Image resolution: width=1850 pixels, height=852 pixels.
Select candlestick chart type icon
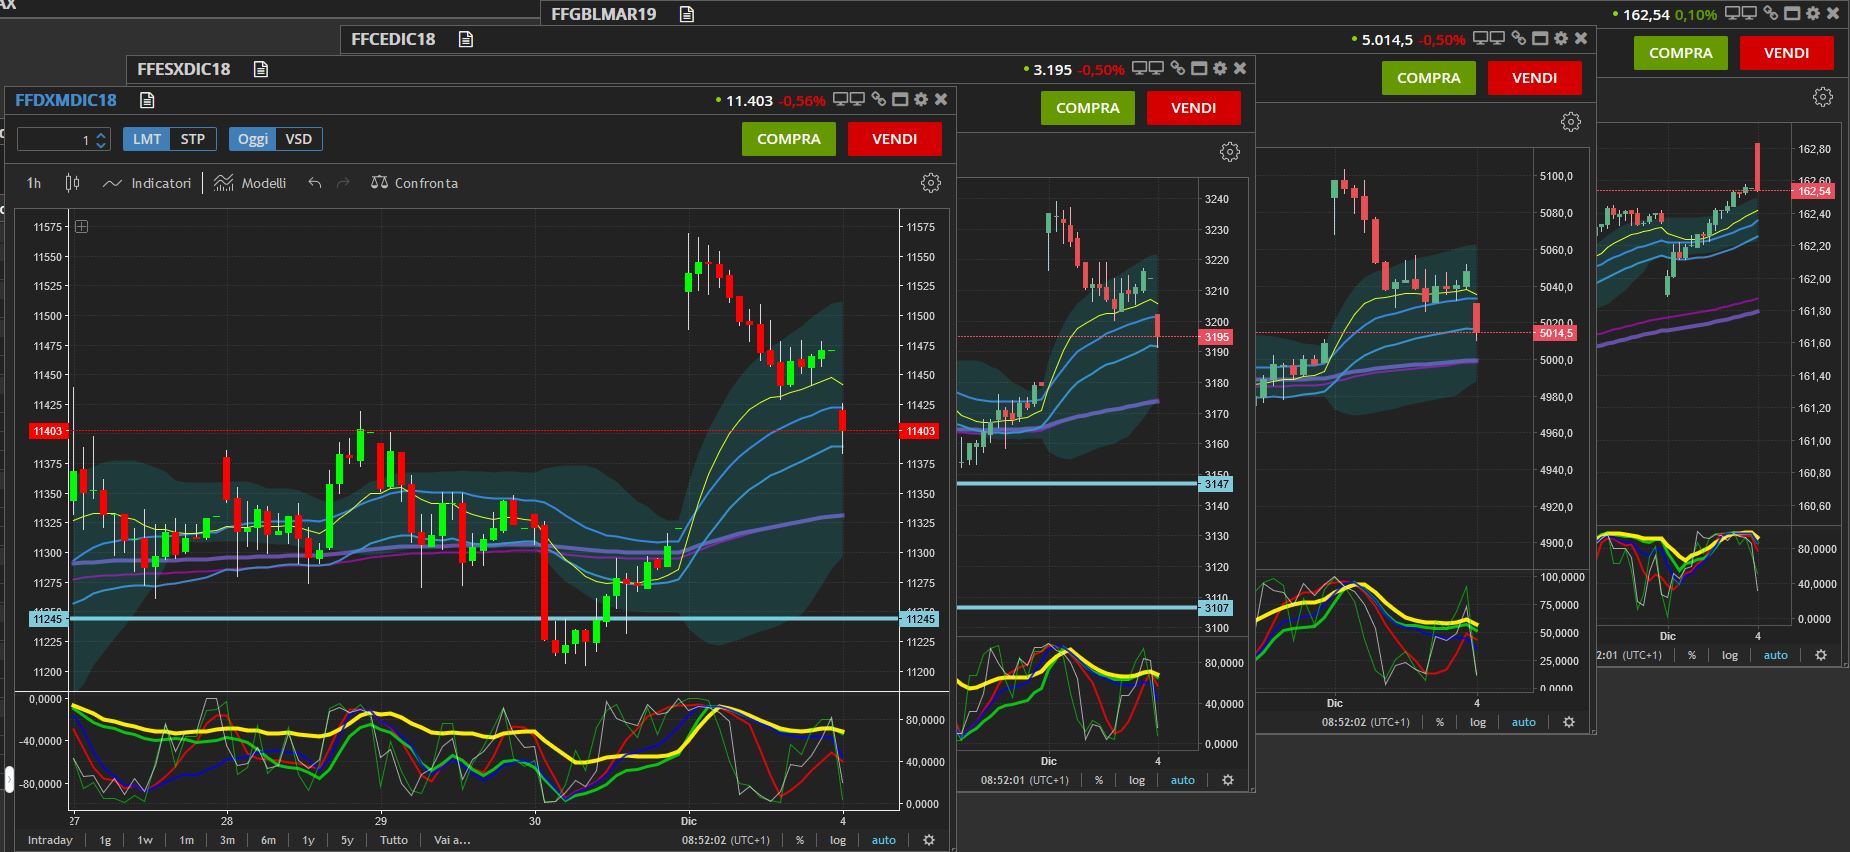[x=72, y=183]
